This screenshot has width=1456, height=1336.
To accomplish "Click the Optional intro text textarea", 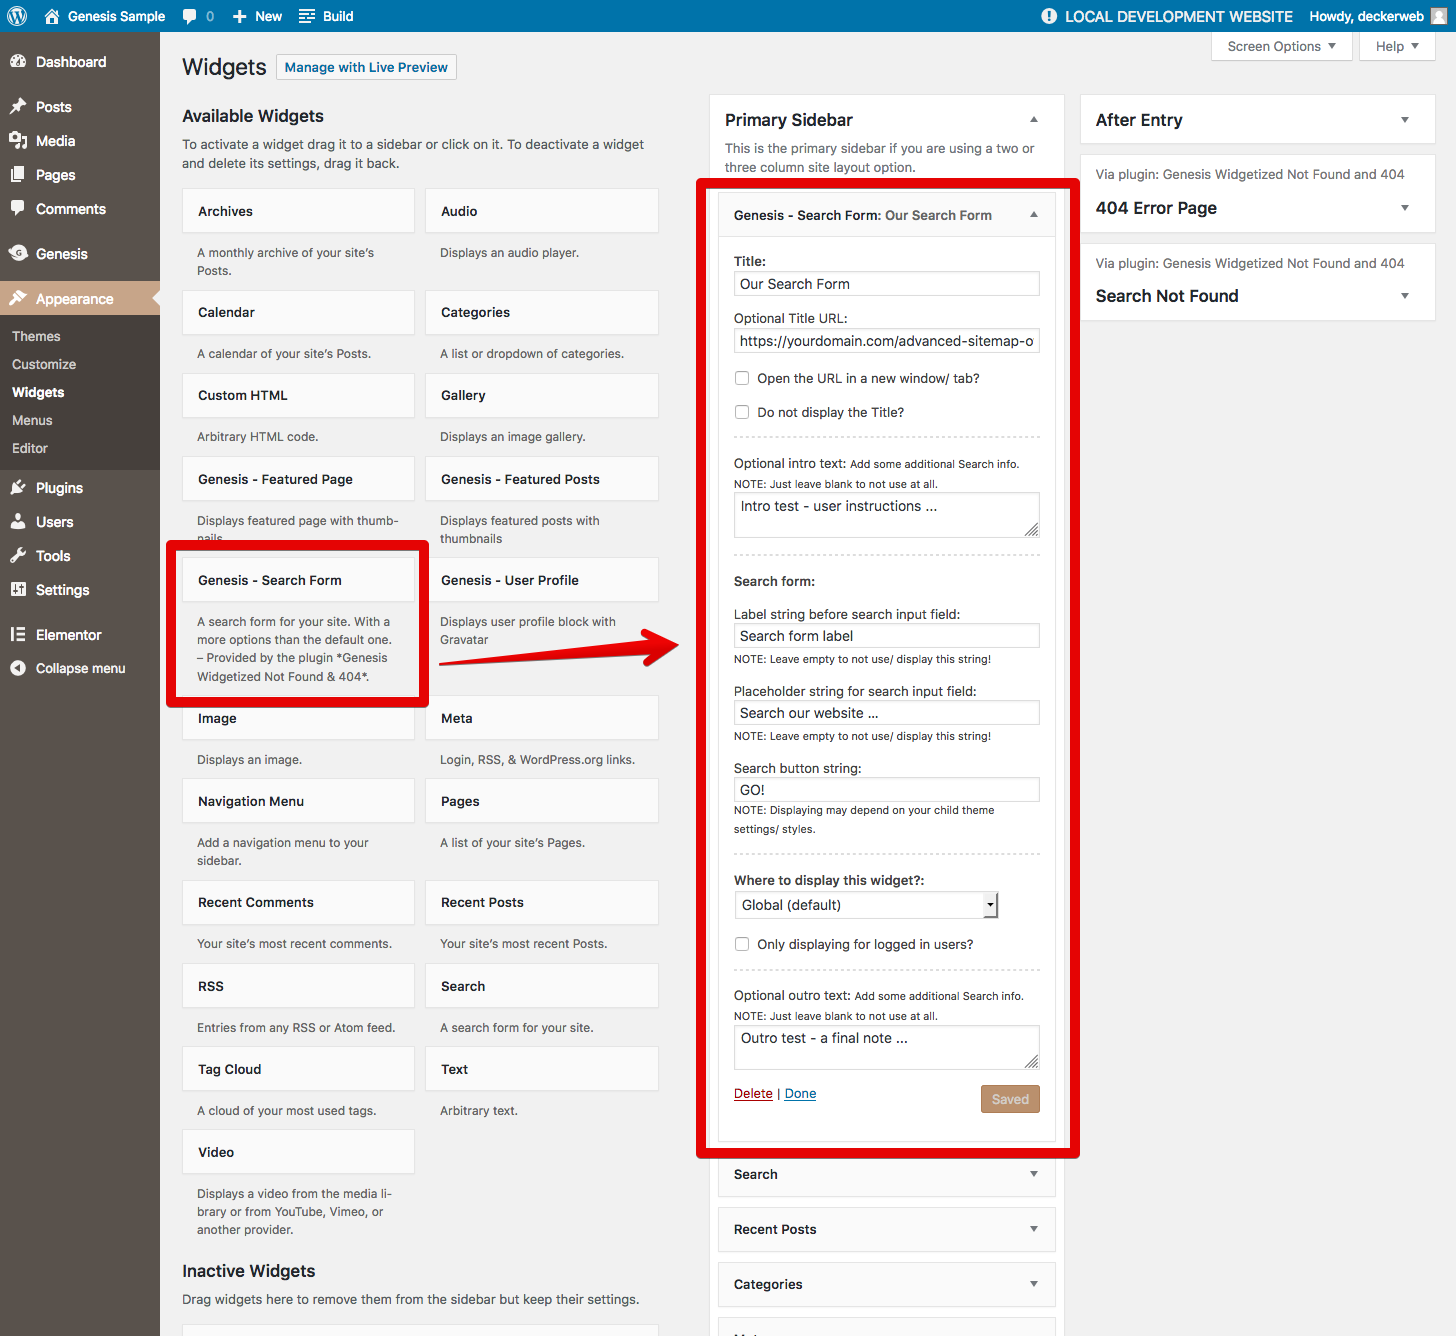I will (x=887, y=515).
